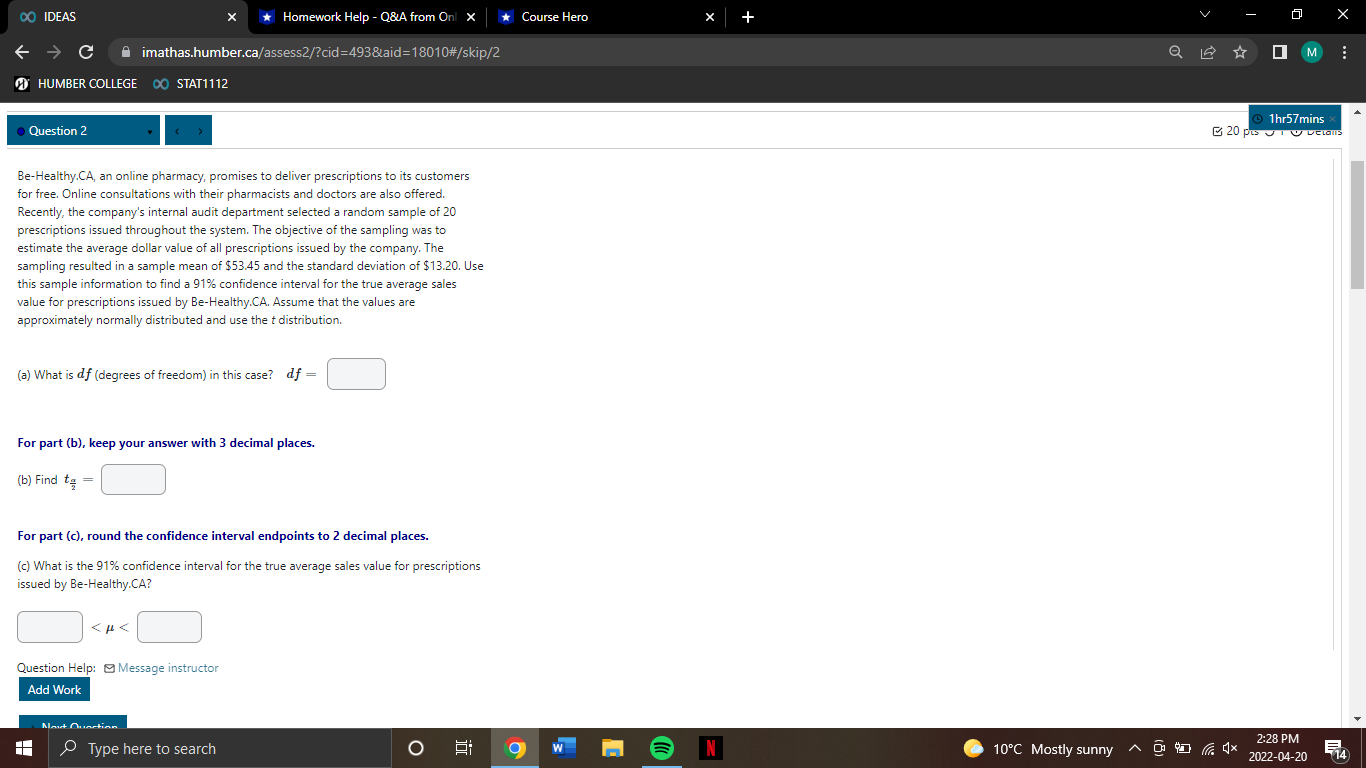Close the Course Hero tab
Viewport: 1366px width, 768px height.
(710, 17)
